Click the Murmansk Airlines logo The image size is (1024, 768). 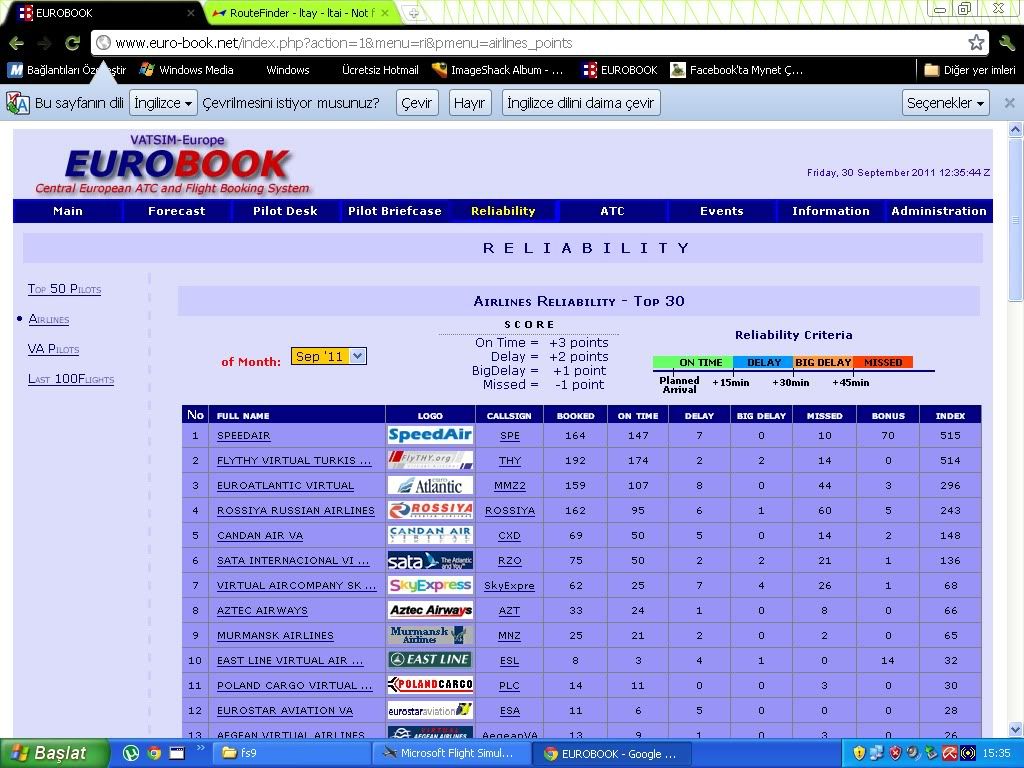coord(430,635)
